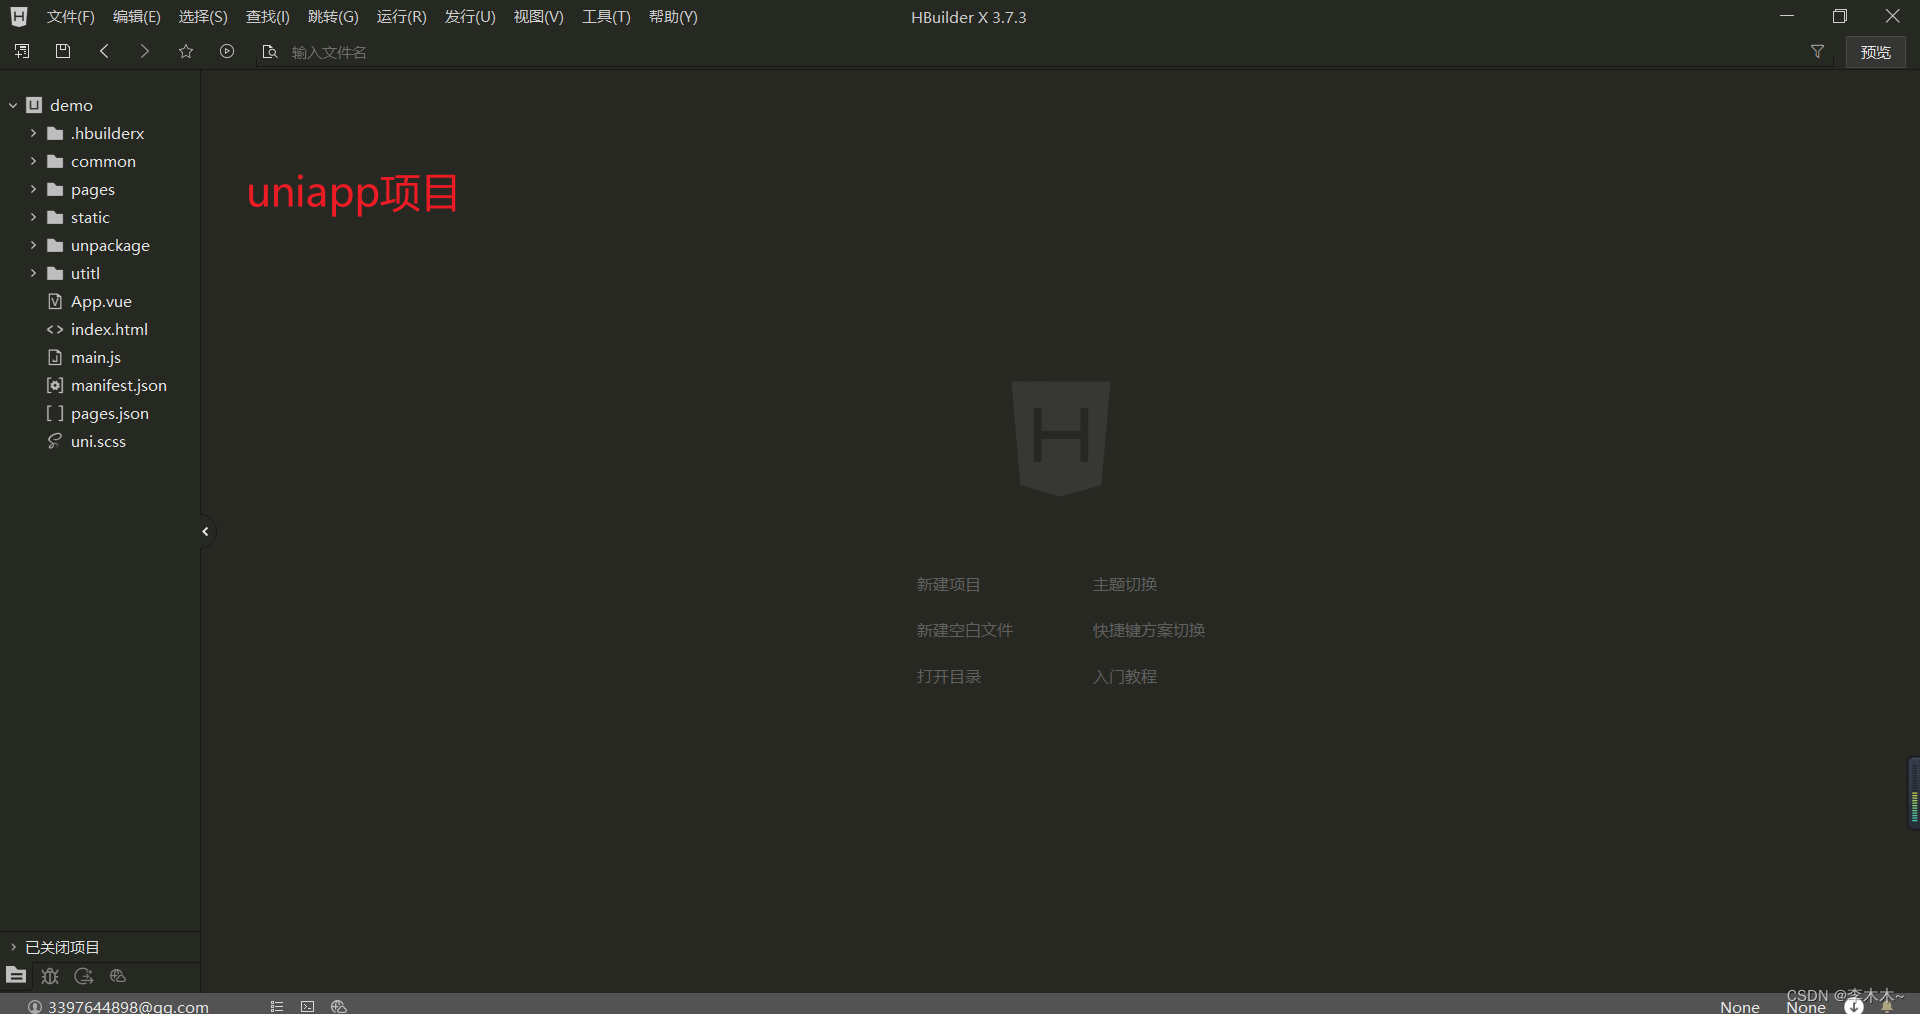Viewport: 1920px width, 1014px height.
Task: Click the run play circle icon
Action: [x=227, y=51]
